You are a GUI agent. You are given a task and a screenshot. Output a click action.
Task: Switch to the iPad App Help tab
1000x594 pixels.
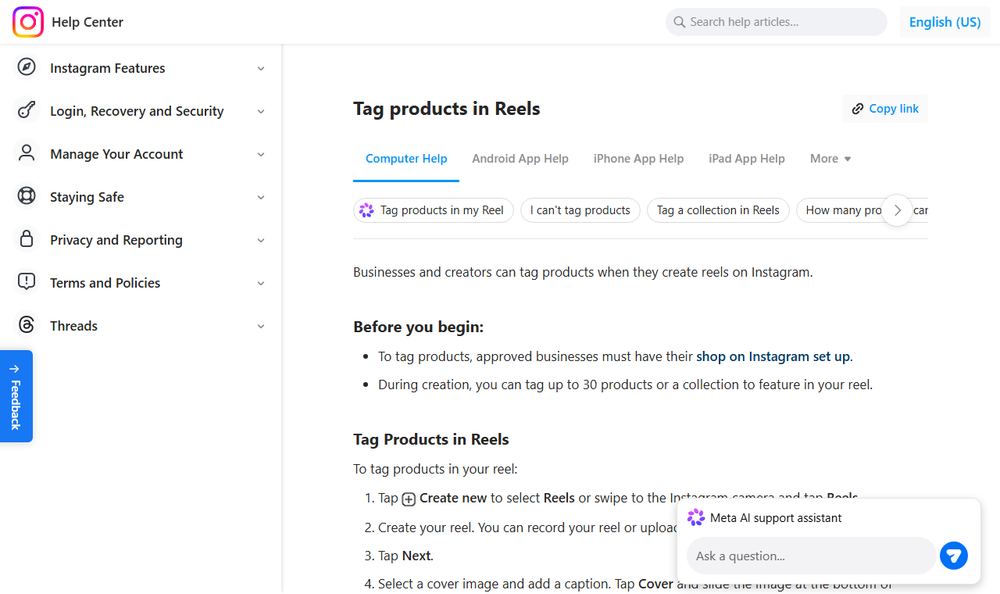coord(746,159)
